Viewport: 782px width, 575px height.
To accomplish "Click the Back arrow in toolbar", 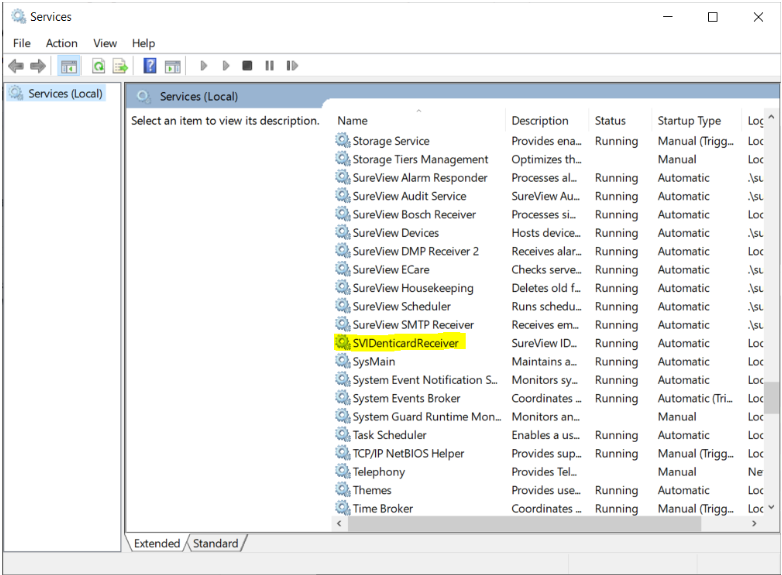I will tap(16, 66).
